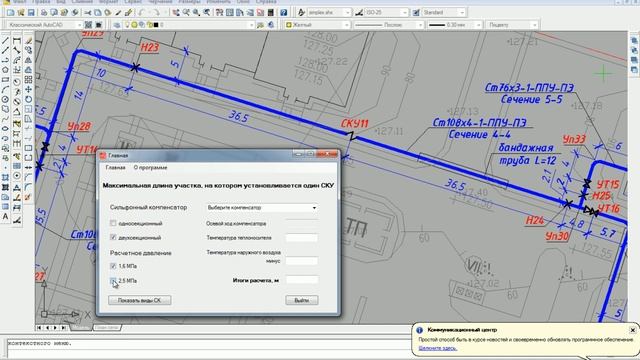Jump to the last layout tab with the arrow
The width and height of the screenshot is (640, 360).
coord(64,327)
